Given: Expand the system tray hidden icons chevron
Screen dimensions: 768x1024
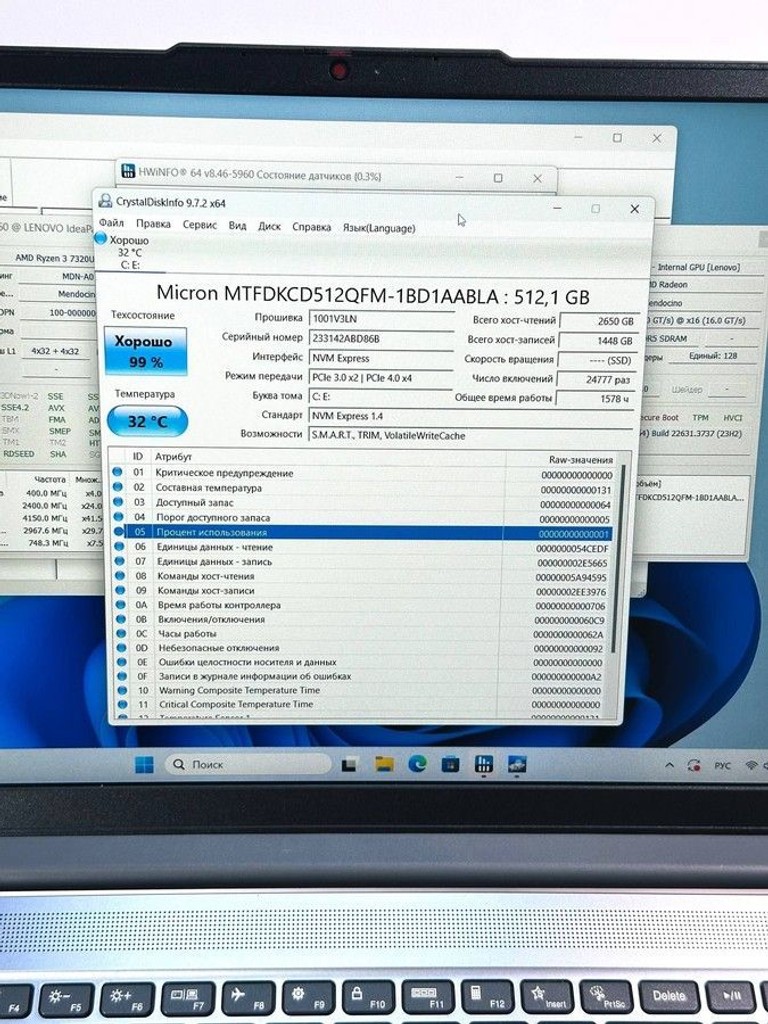Looking at the screenshot, I should (669, 765).
